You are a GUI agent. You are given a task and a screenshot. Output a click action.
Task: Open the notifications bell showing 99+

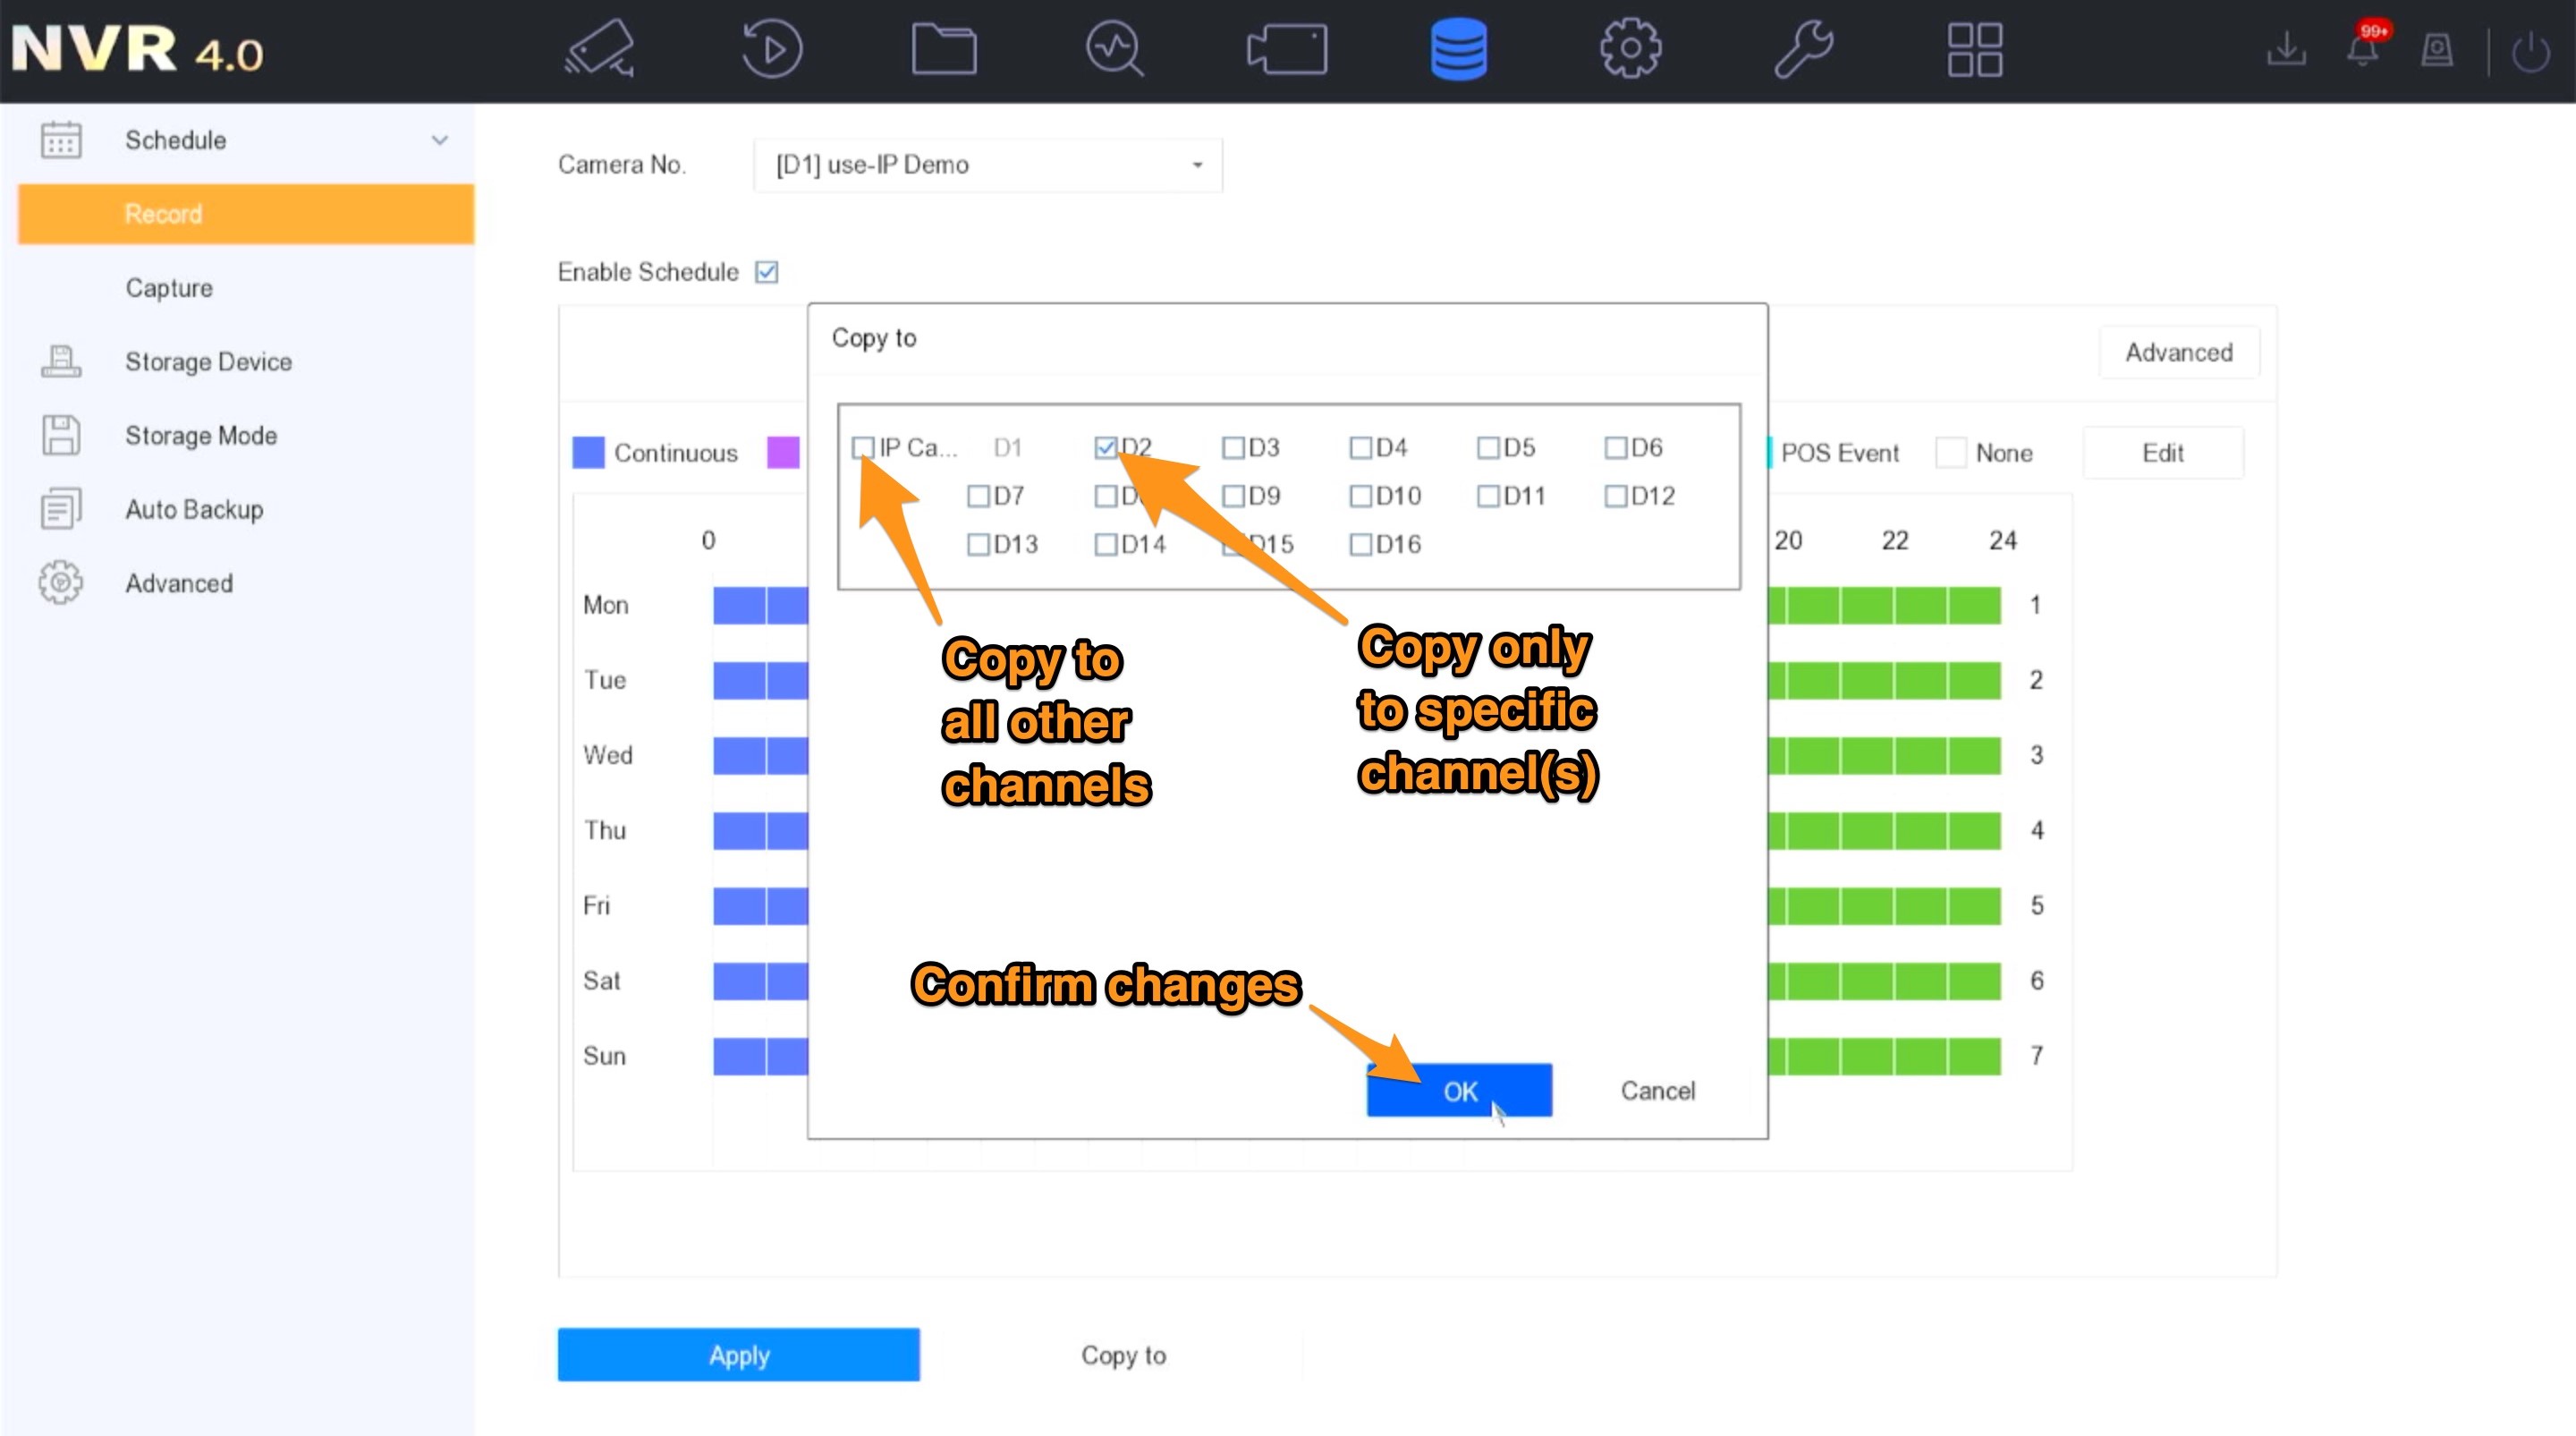(x=2362, y=48)
